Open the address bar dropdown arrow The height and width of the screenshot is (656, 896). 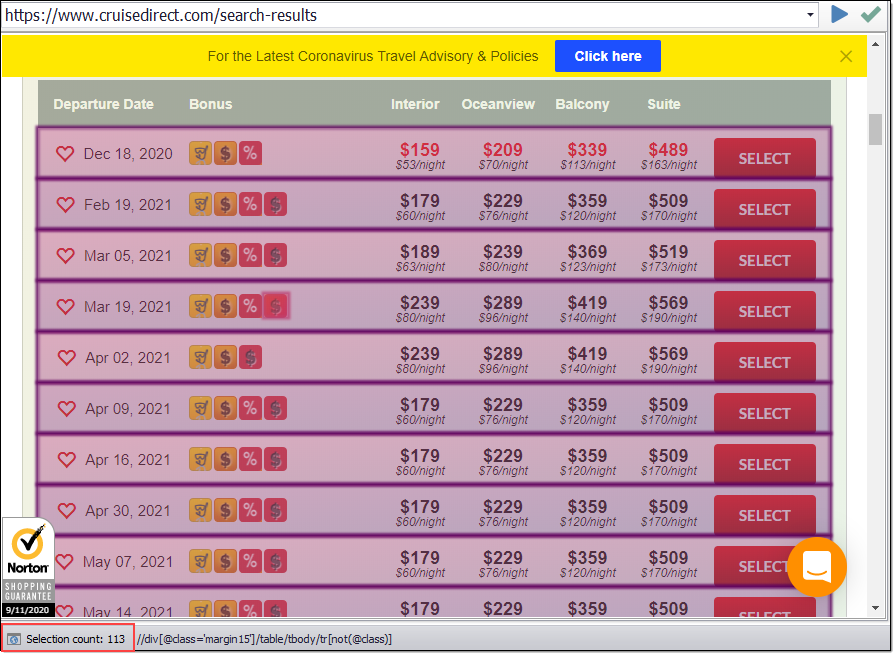pyautogui.click(x=812, y=16)
